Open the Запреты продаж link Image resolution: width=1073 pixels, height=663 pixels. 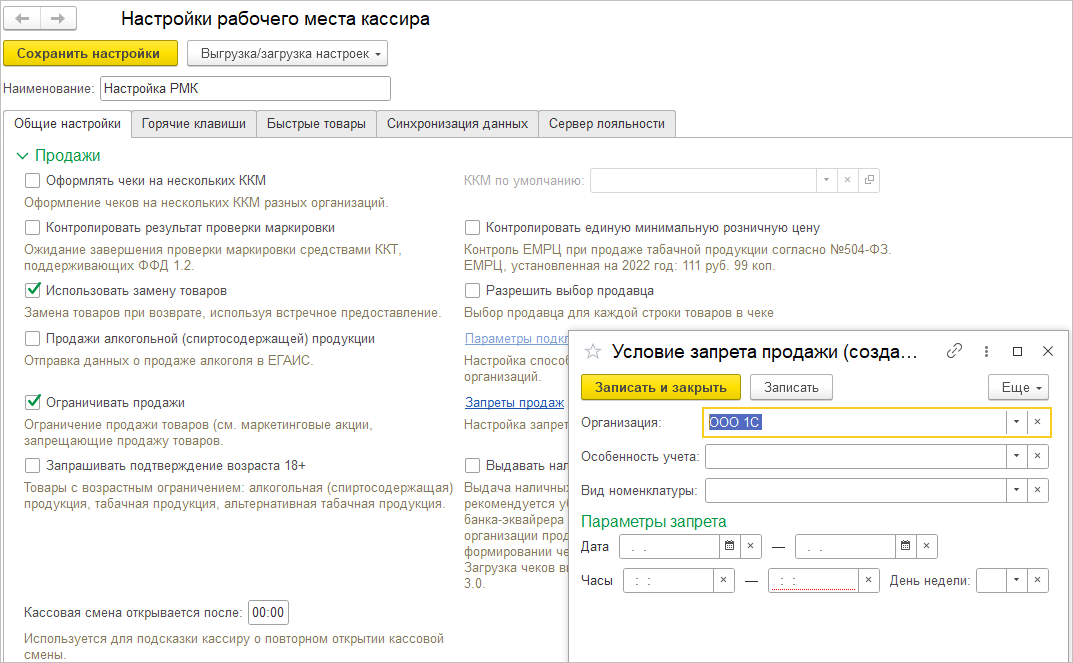click(514, 403)
